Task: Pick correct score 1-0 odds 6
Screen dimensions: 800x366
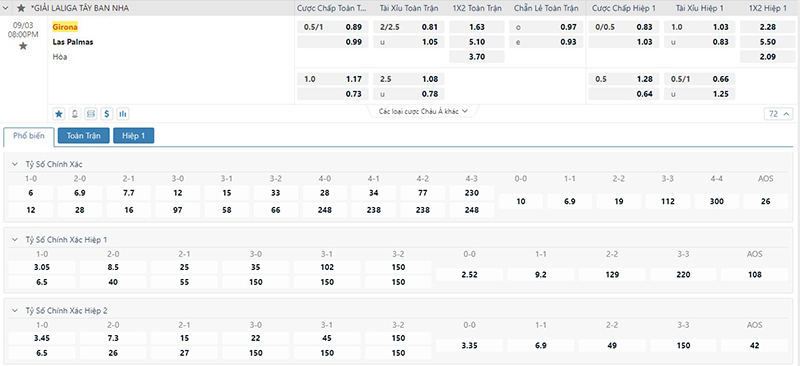Action: pyautogui.click(x=31, y=193)
